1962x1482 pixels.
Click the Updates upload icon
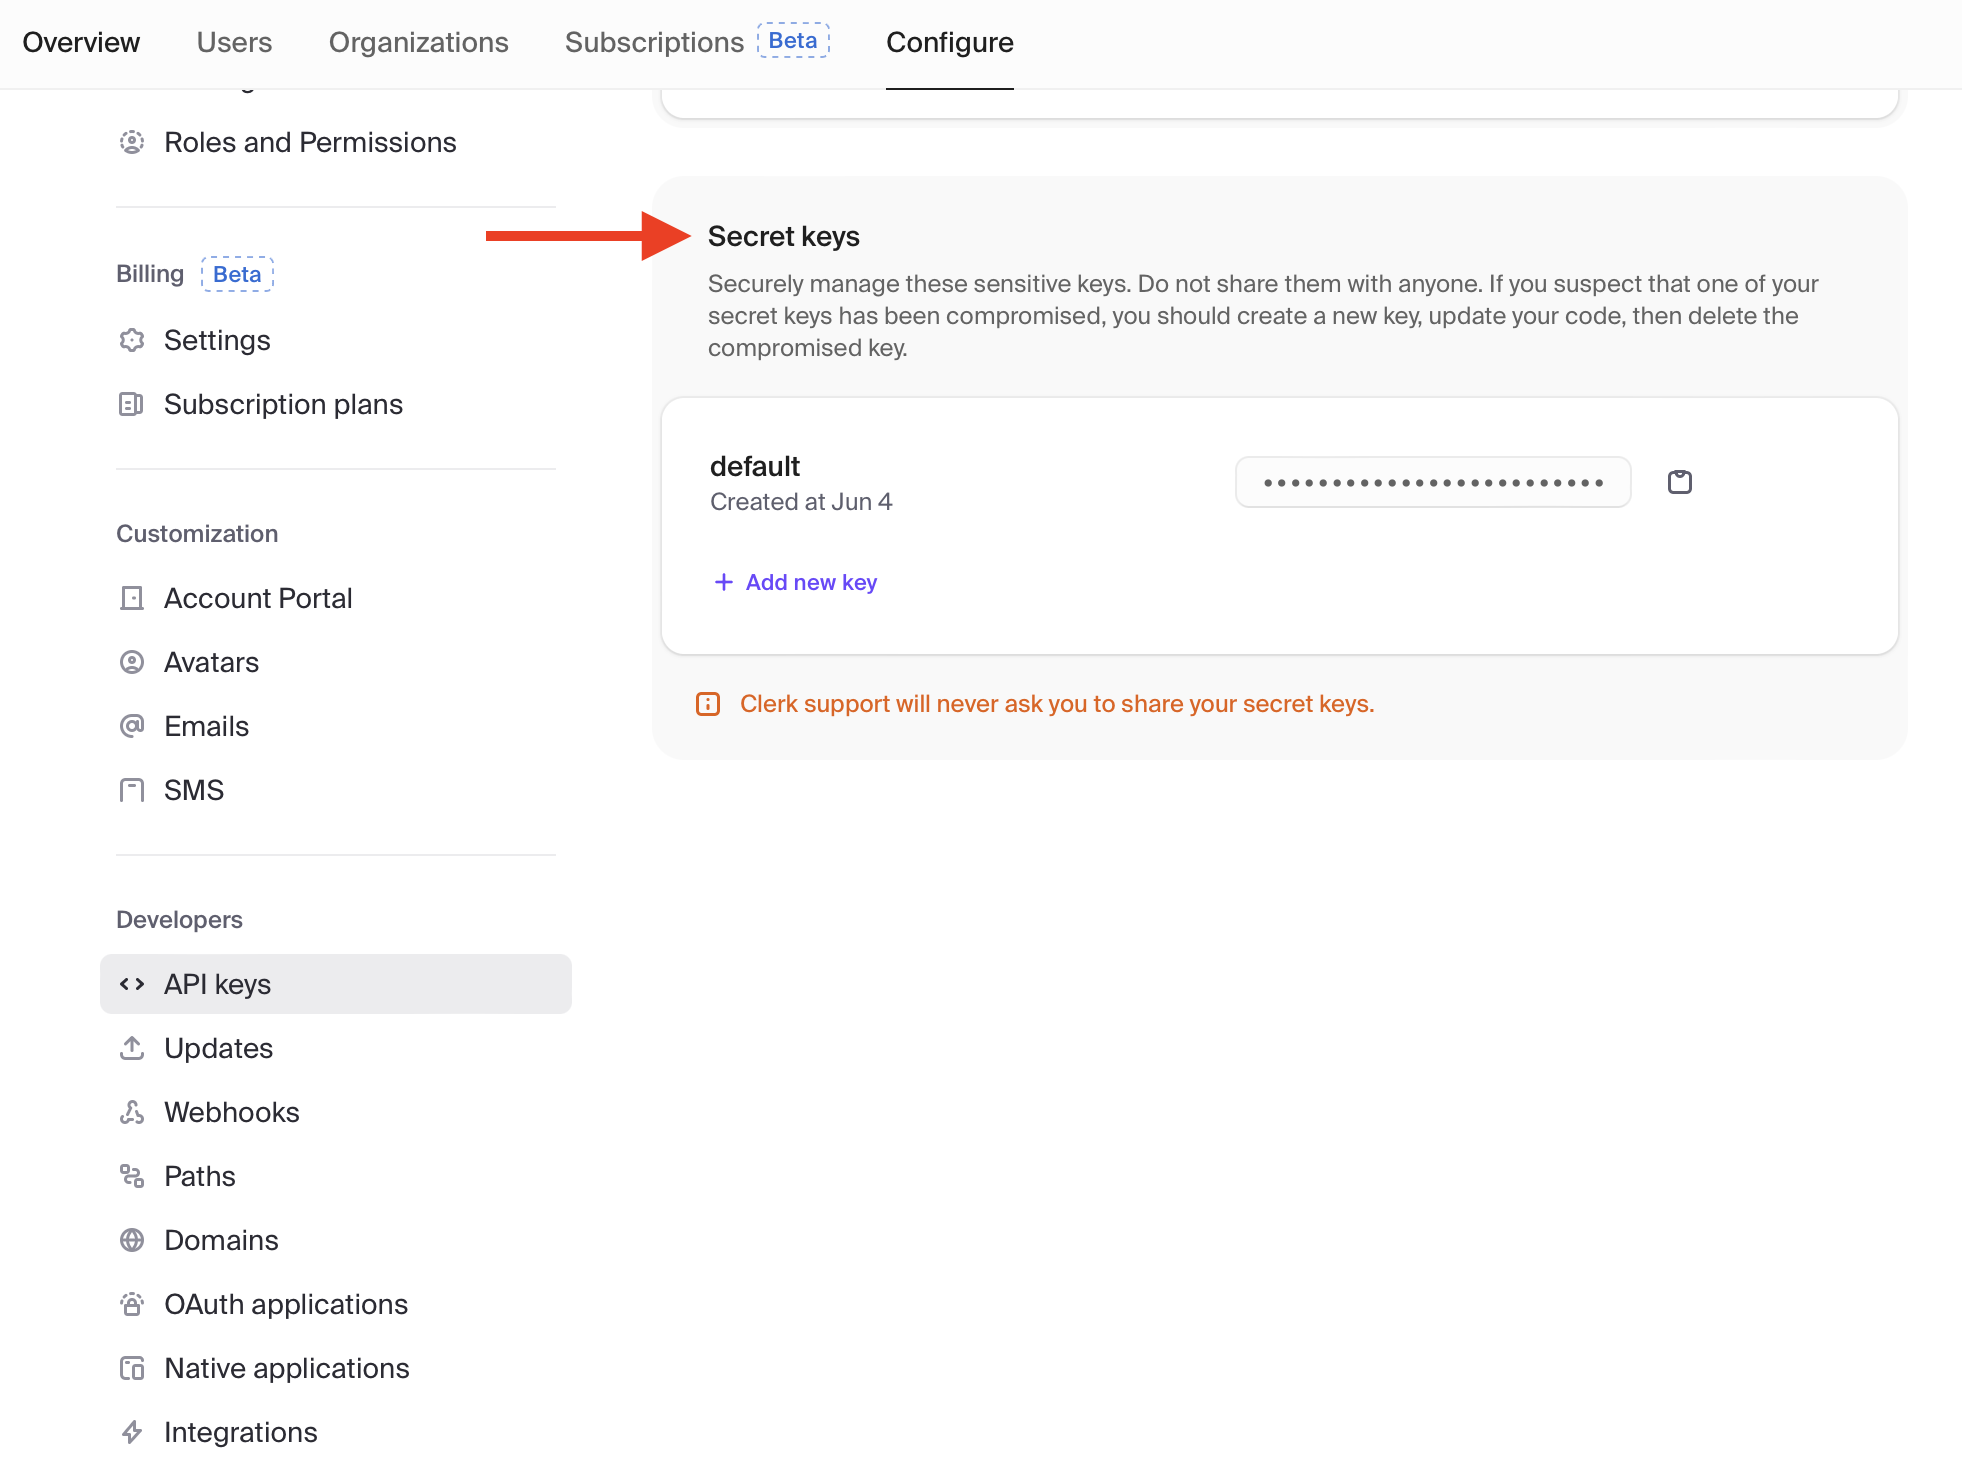pos(132,1048)
